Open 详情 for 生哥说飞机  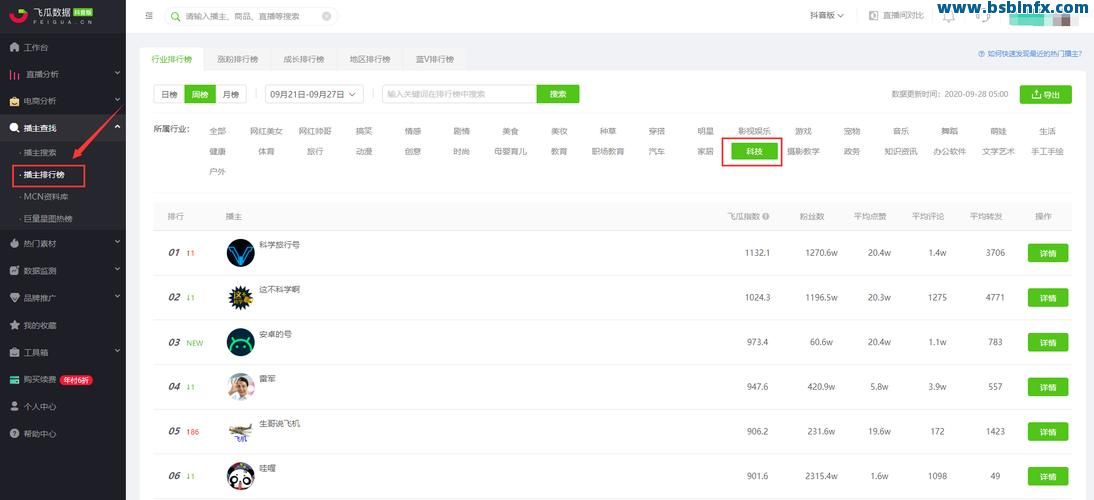[1048, 432]
